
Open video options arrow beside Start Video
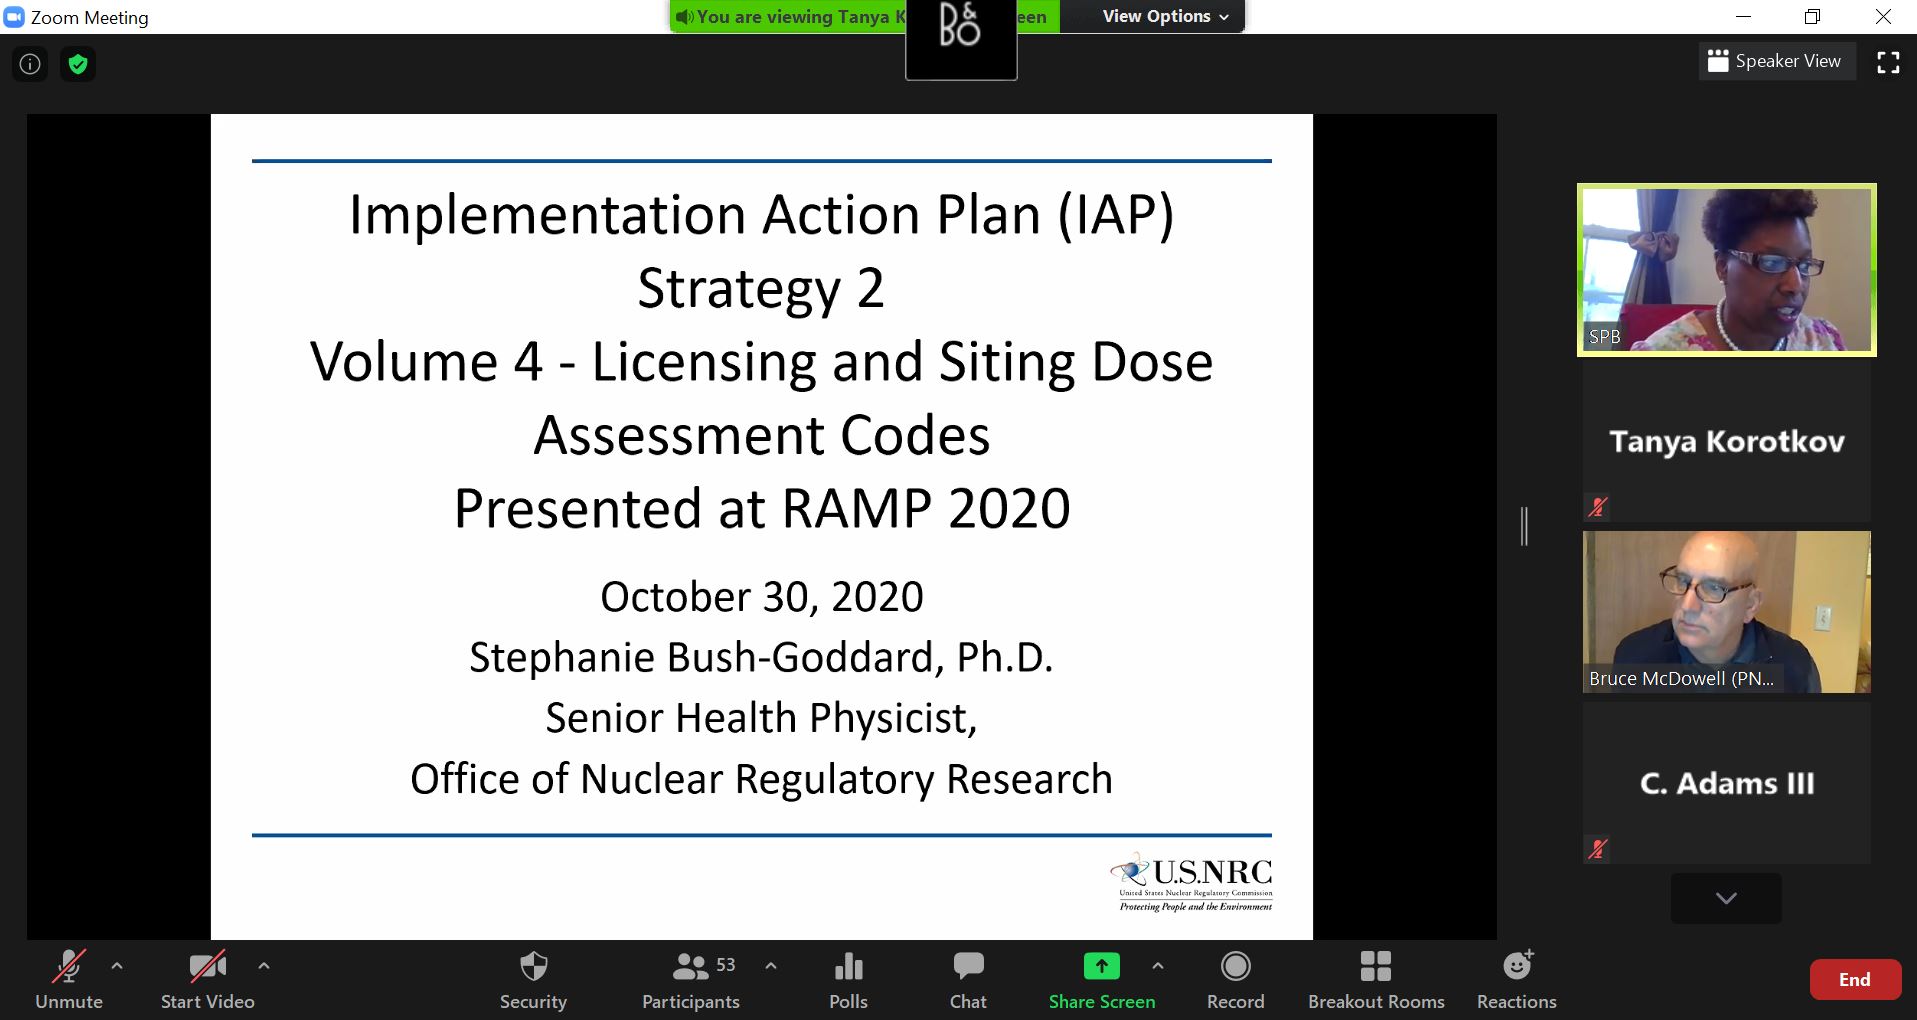(264, 966)
